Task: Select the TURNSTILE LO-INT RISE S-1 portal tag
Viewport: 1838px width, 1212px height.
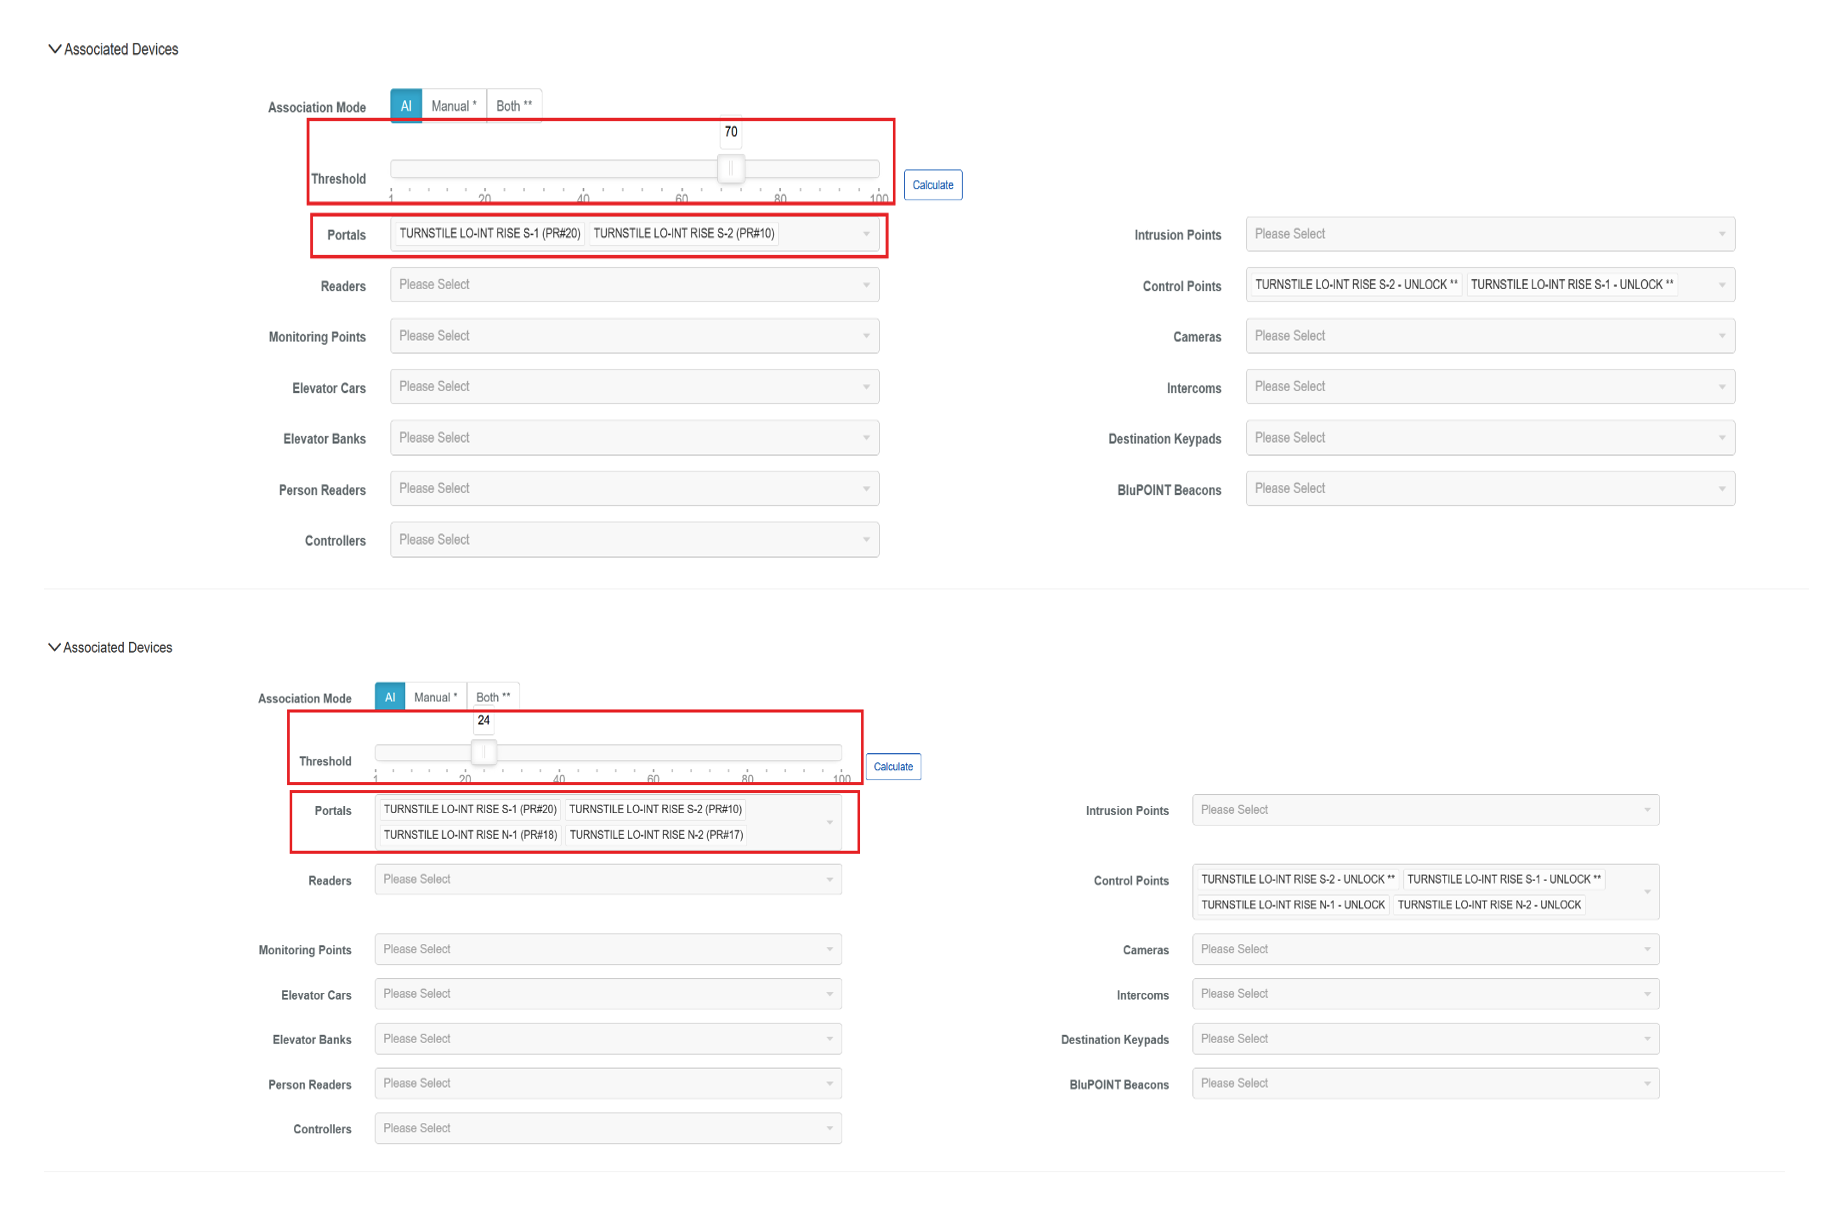Action: tap(489, 233)
